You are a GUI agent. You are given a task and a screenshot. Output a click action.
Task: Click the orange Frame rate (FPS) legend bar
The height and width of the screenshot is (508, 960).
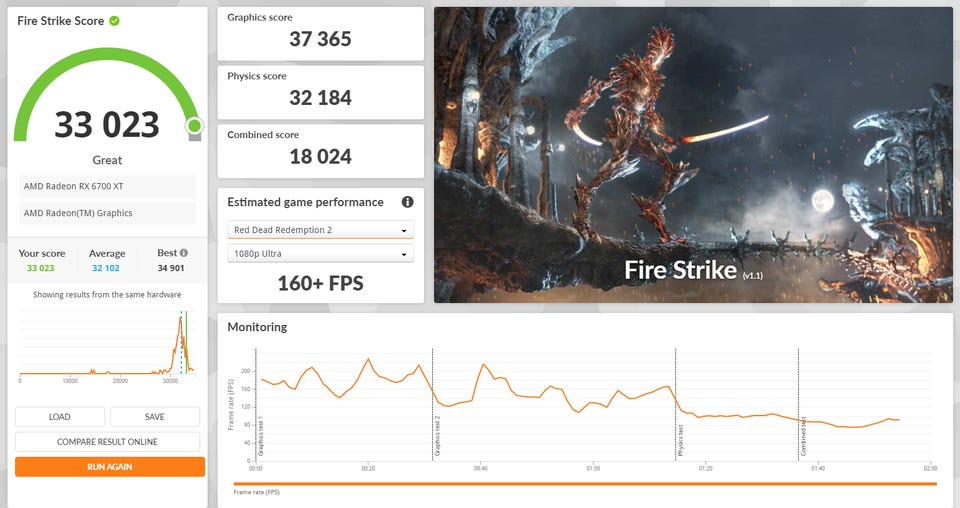(x=585, y=484)
